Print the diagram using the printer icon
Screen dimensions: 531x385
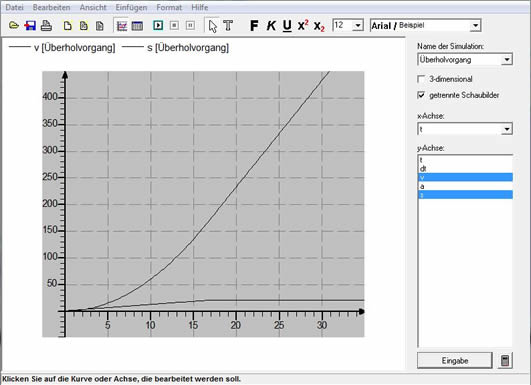[x=46, y=25]
